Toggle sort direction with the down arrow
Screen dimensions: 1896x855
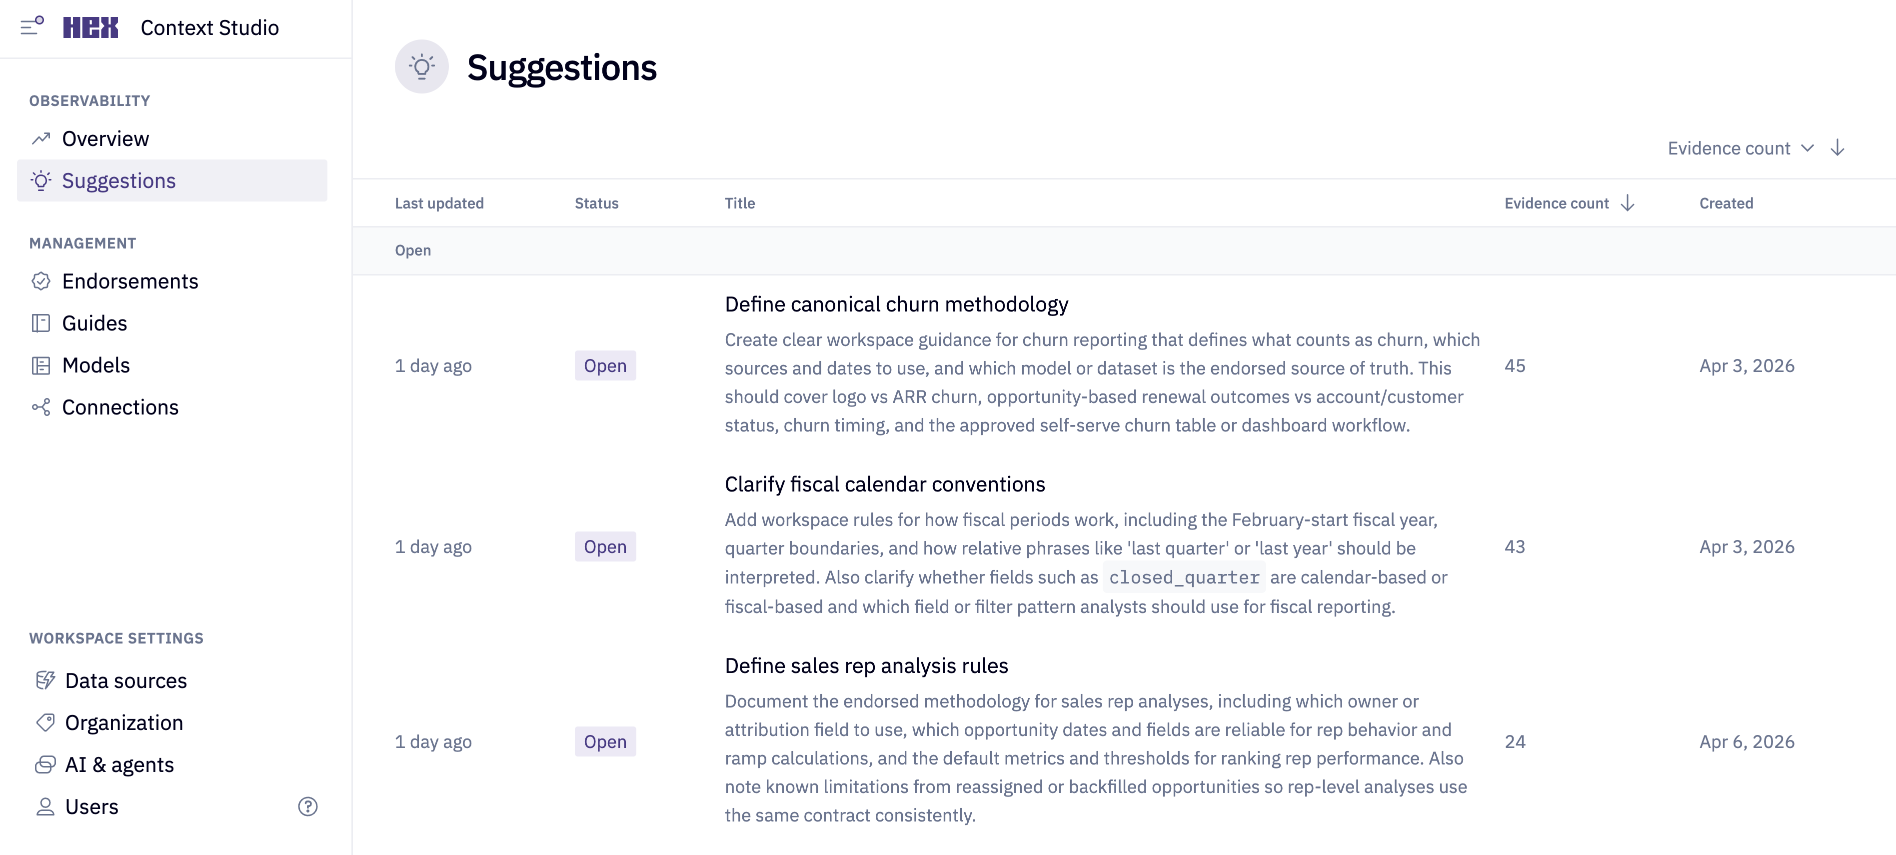1838,147
